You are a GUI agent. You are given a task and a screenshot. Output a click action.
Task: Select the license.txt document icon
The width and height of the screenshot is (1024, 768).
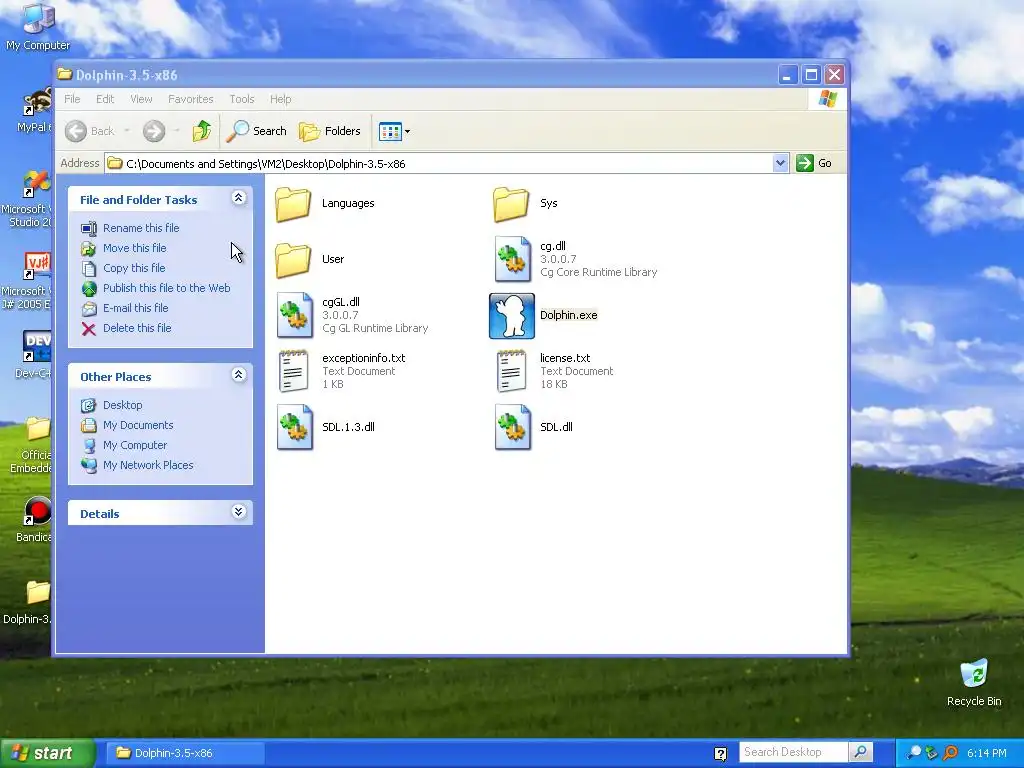(x=511, y=371)
